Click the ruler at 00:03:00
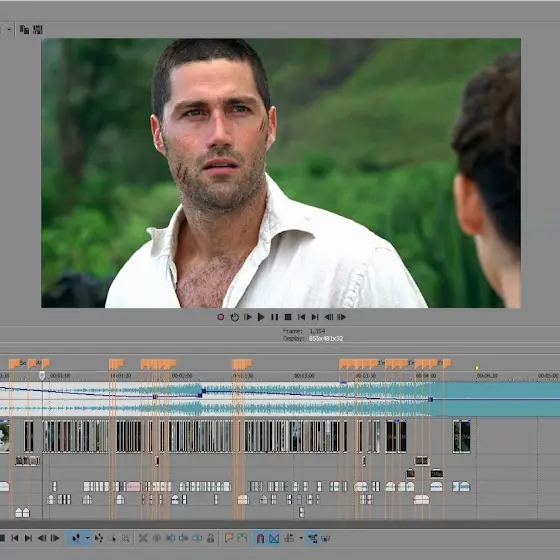Screen dimensions: 560x560 304,376
